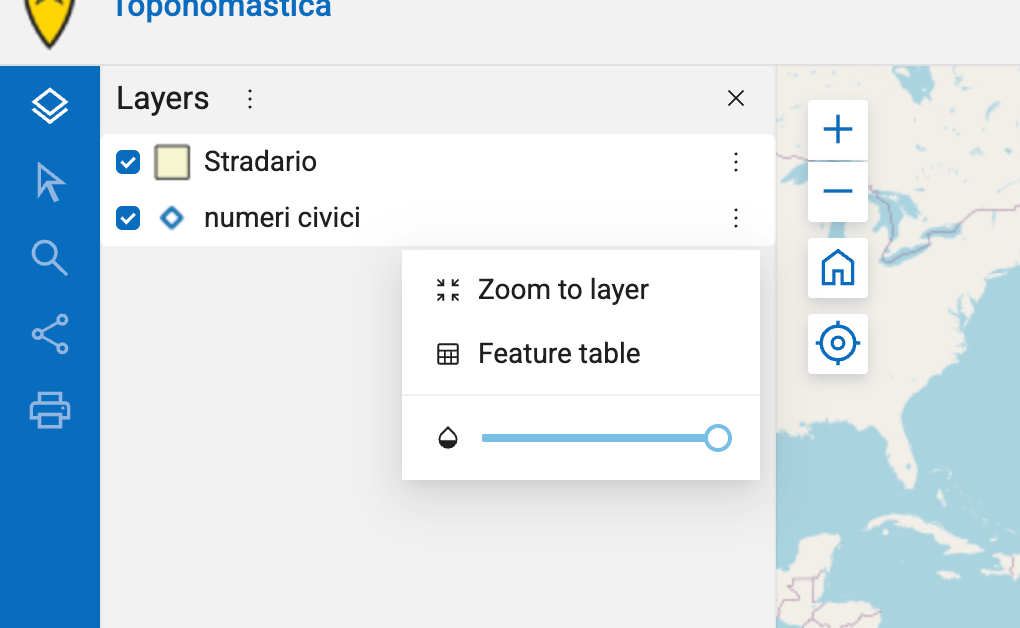Image resolution: width=1020 pixels, height=628 pixels.
Task: Select the feature selection arrow tool
Action: (x=50, y=183)
